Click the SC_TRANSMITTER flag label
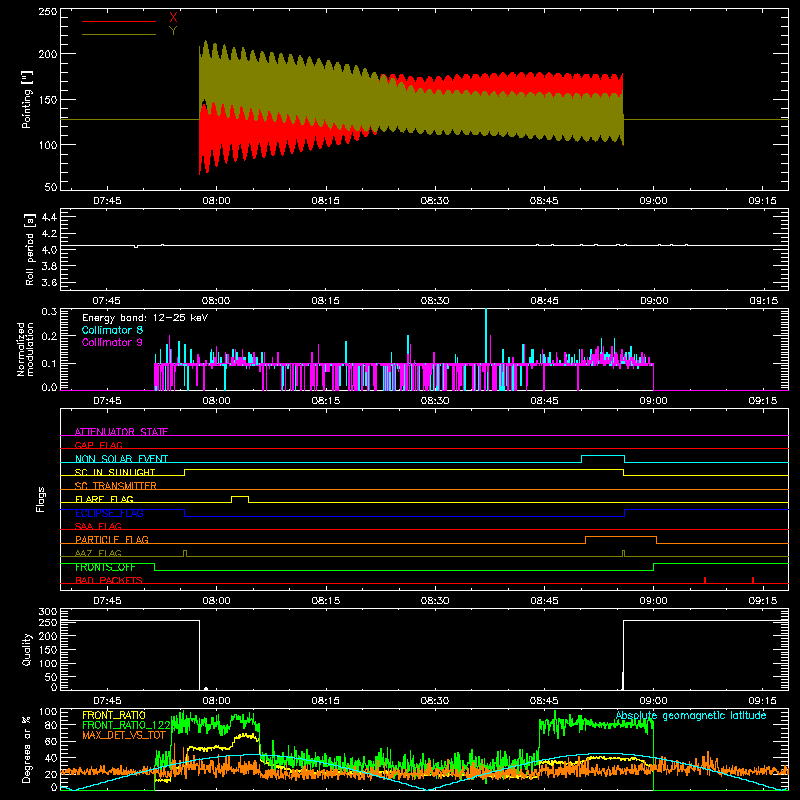The height and width of the screenshot is (800, 800). [x=116, y=485]
